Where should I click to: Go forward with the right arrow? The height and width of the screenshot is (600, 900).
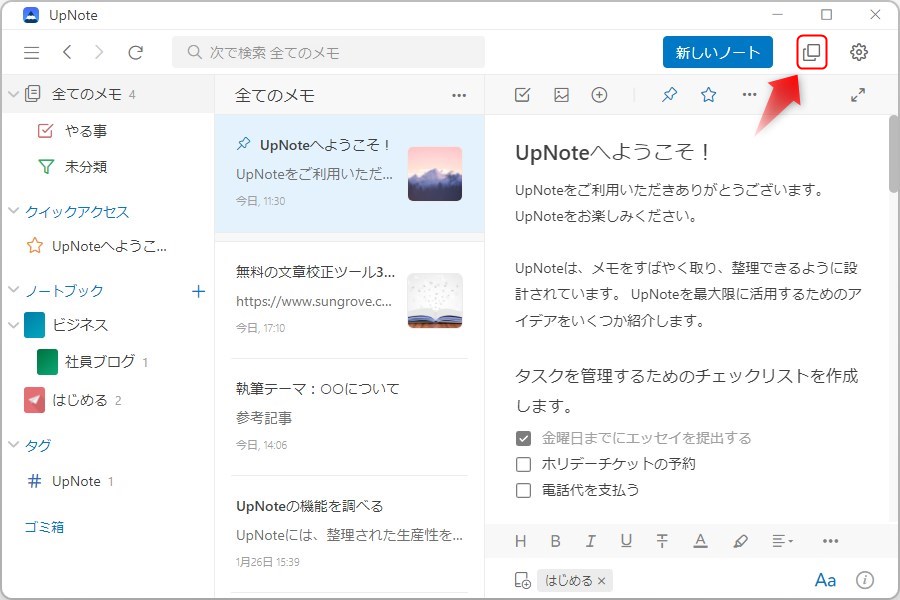click(99, 52)
